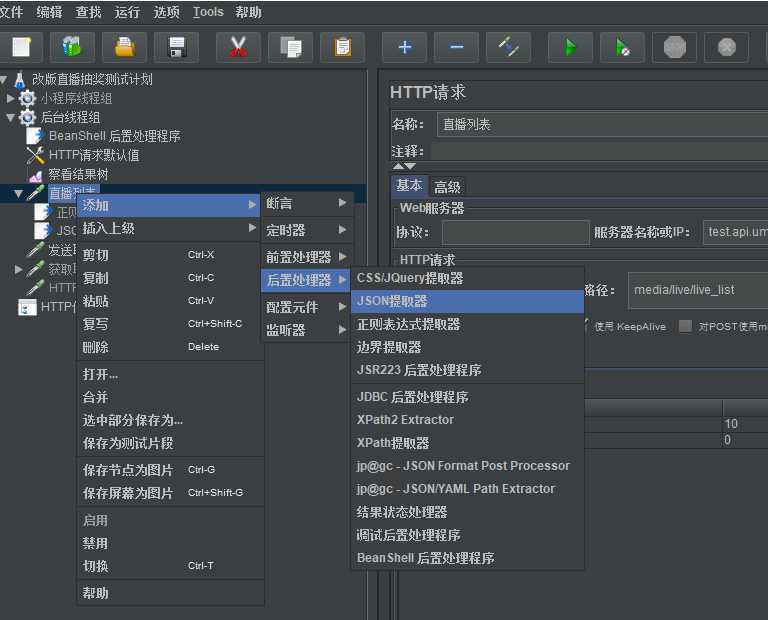Open the 前置处理器 submenu
Screen dimensions: 768x620
(x=306, y=257)
